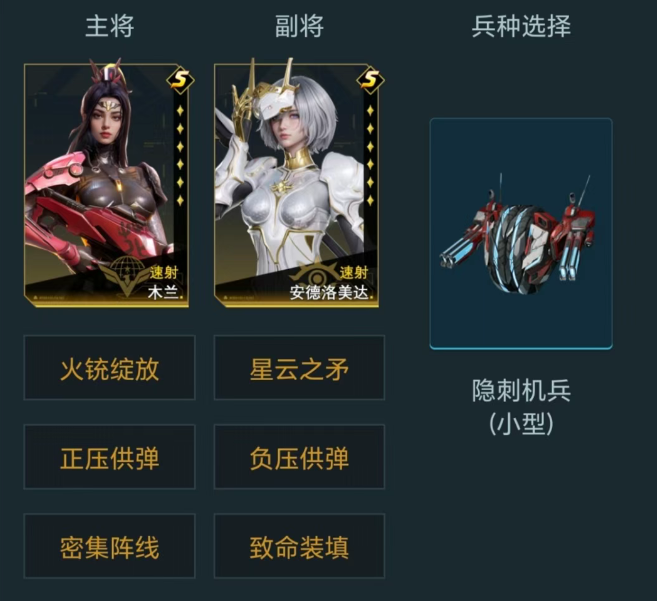The width and height of the screenshot is (657, 601).
Task: Select the 安德洛美达 deputy general card
Action: coord(297,185)
